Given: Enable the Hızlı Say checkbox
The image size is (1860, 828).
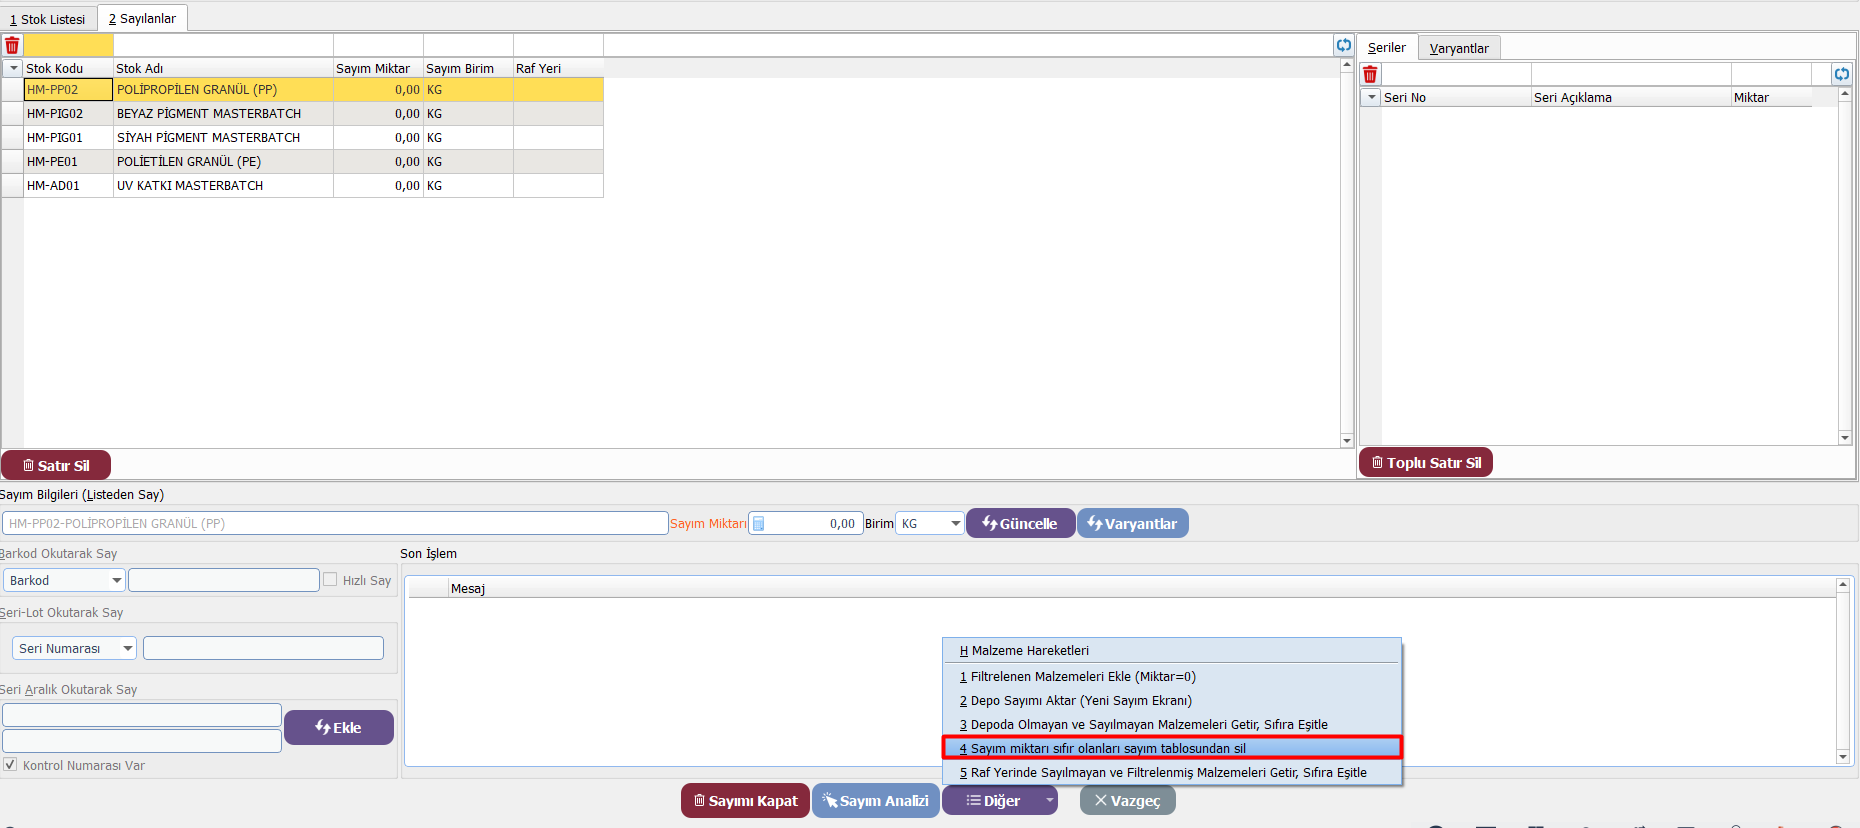Looking at the screenshot, I should coord(331,580).
